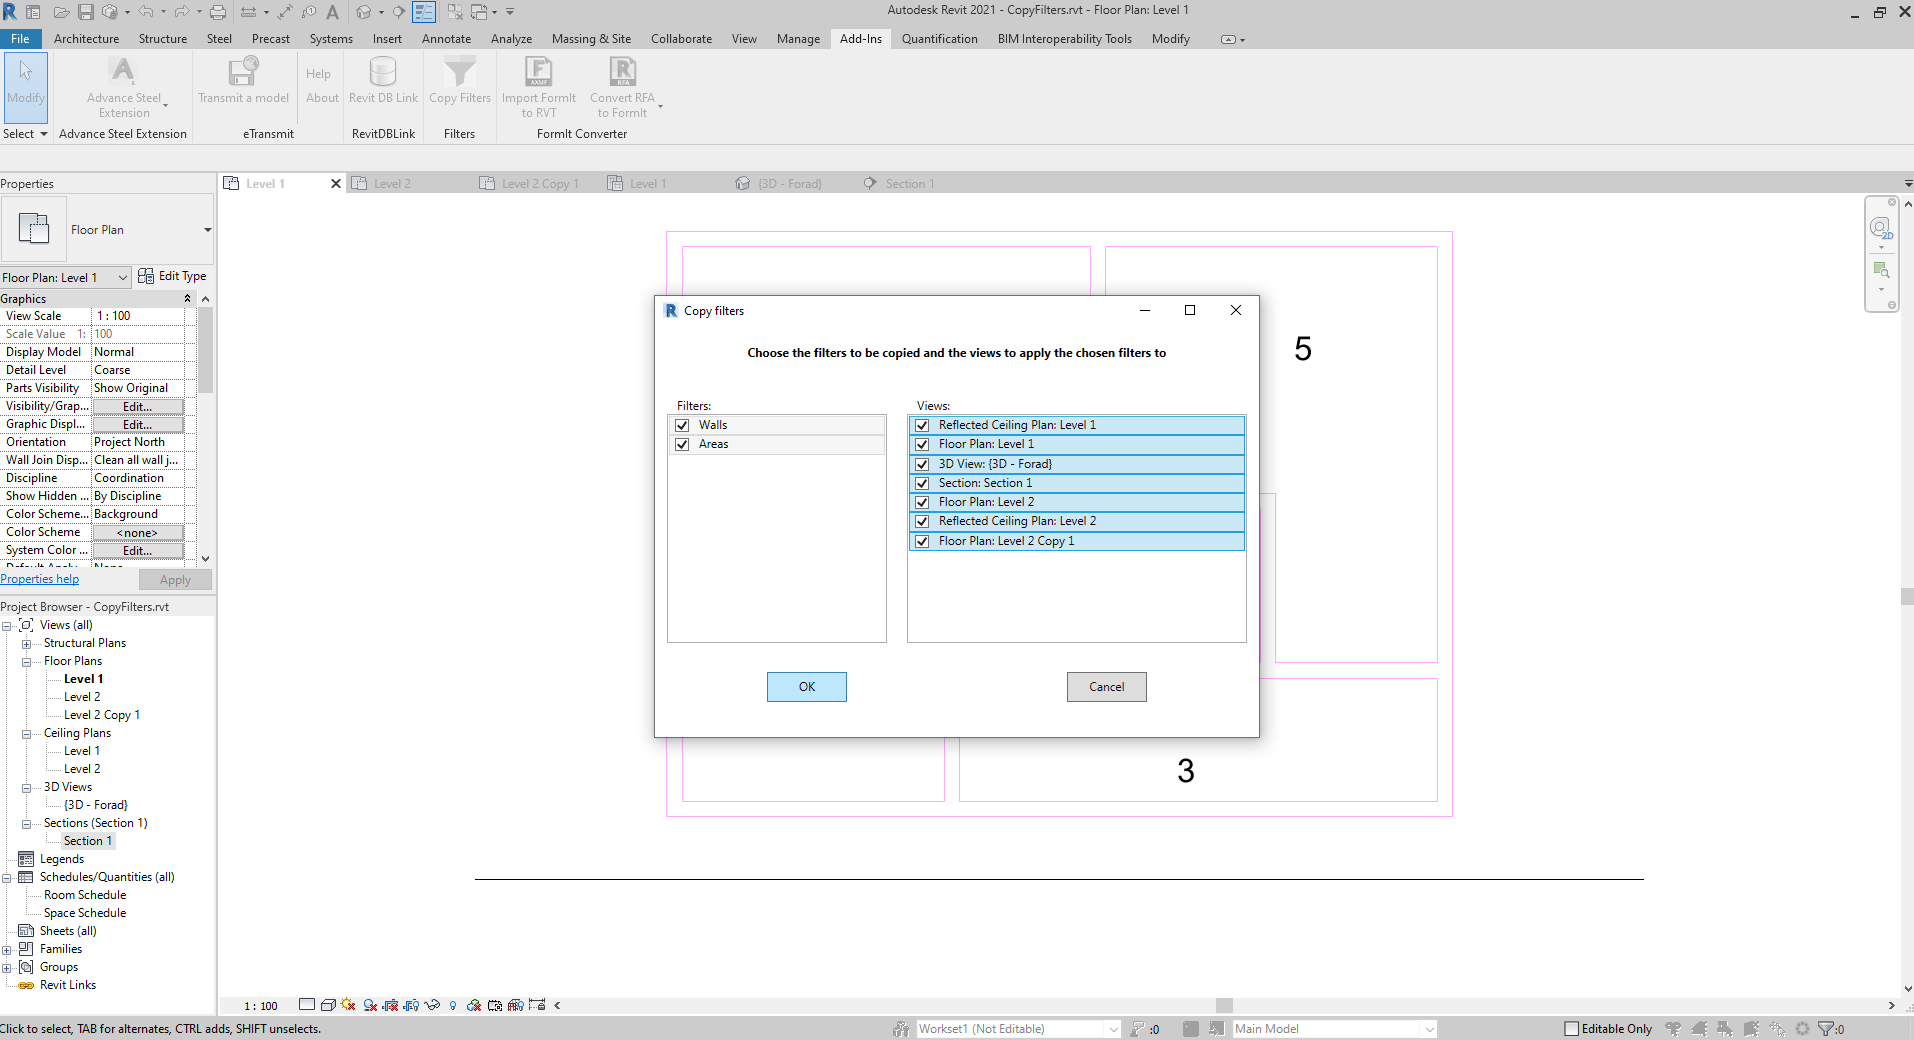Open the Manage ribbon tab

798,39
